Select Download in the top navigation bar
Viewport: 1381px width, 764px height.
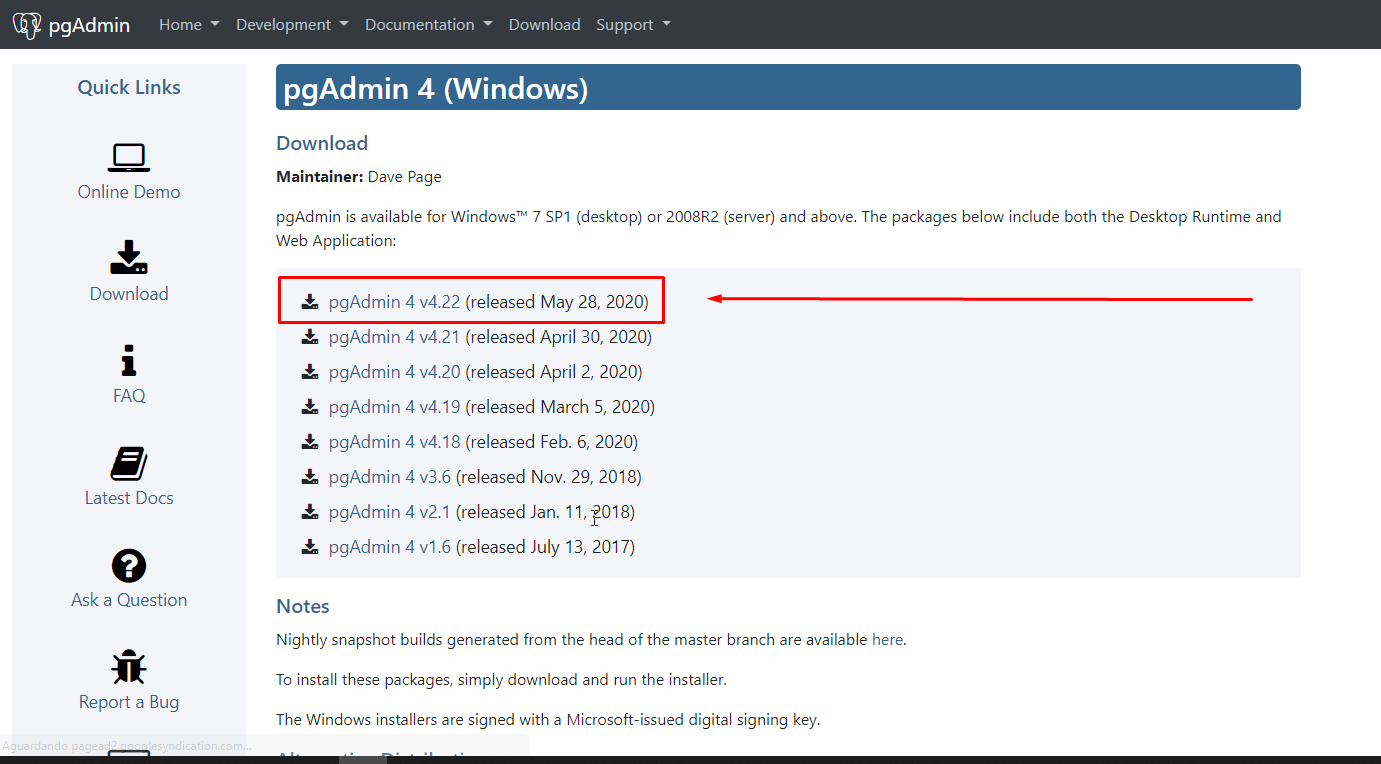click(x=544, y=25)
